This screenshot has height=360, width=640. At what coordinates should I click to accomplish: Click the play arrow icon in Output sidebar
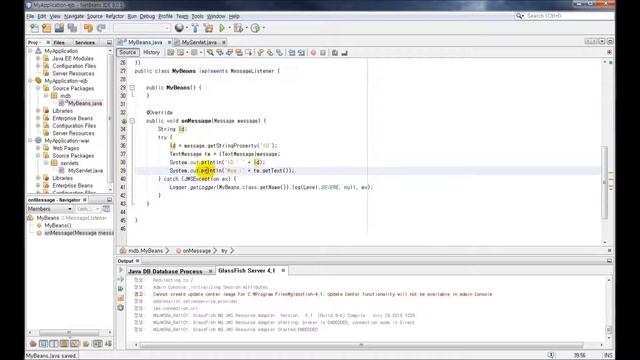[x=121, y=270]
